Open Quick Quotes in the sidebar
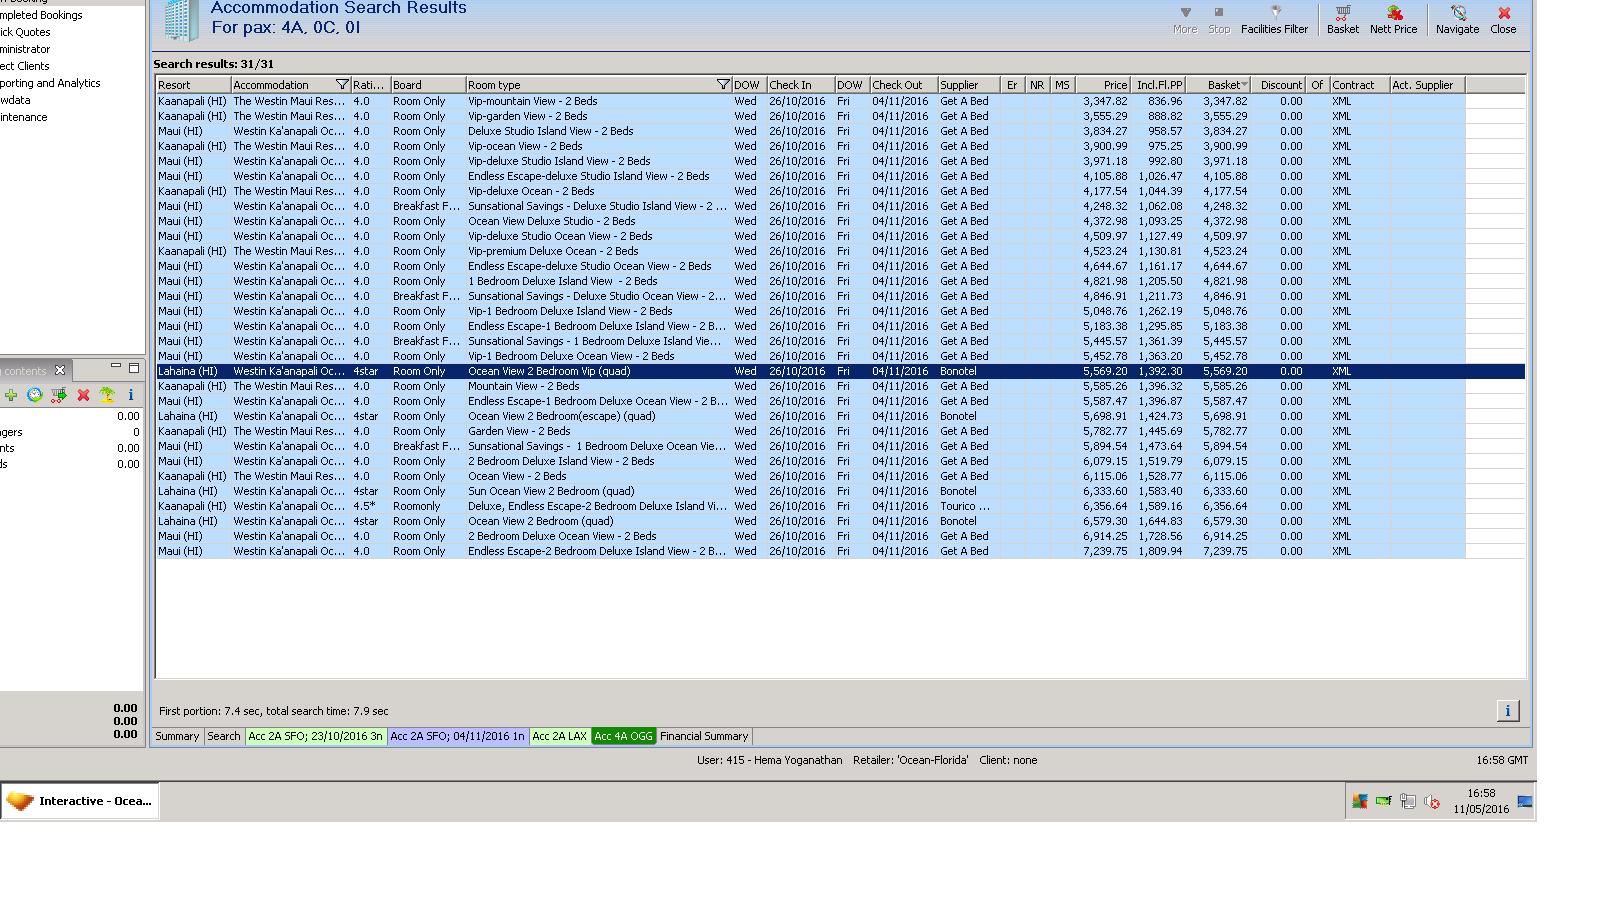Screen dimensions: 1600x900 coord(25,32)
